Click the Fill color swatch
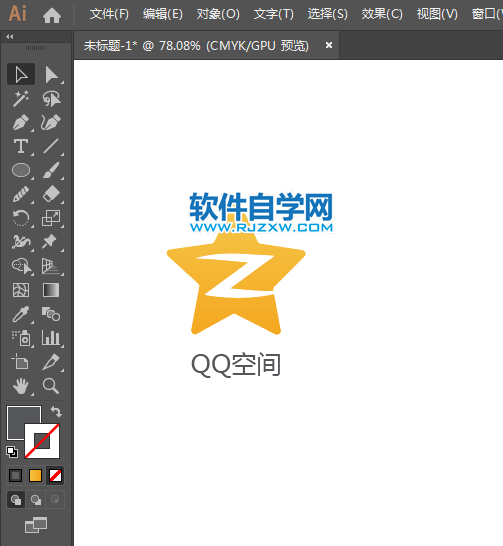Screen dimensions: 503x546 tap(17, 418)
